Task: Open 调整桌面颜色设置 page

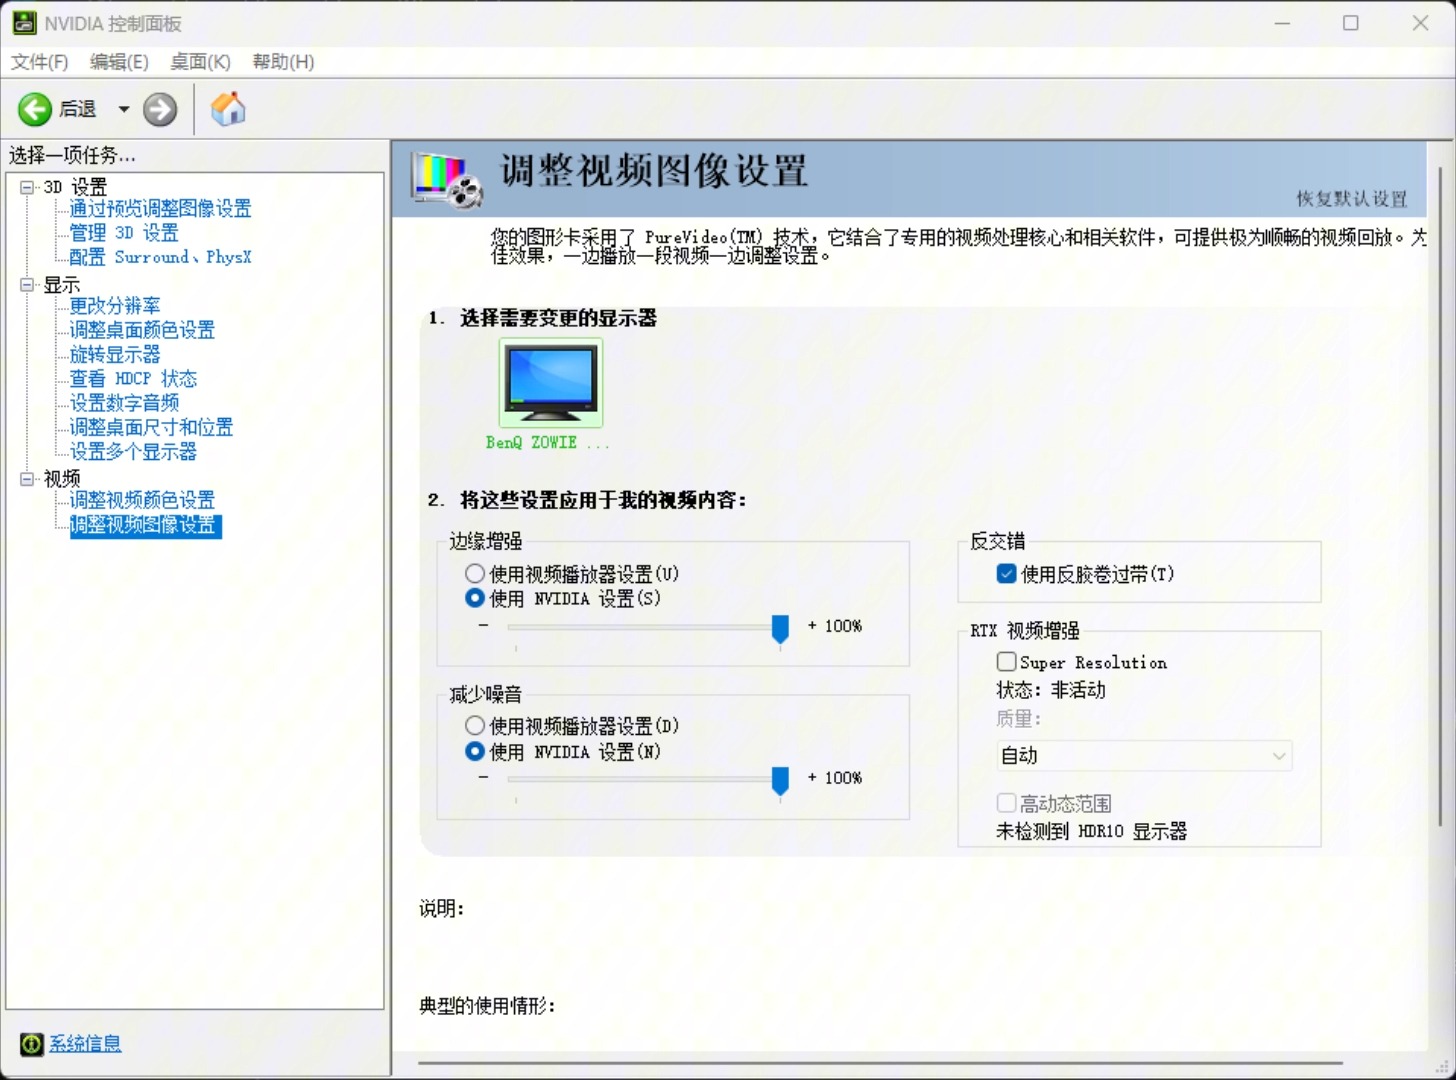Action: 142,330
